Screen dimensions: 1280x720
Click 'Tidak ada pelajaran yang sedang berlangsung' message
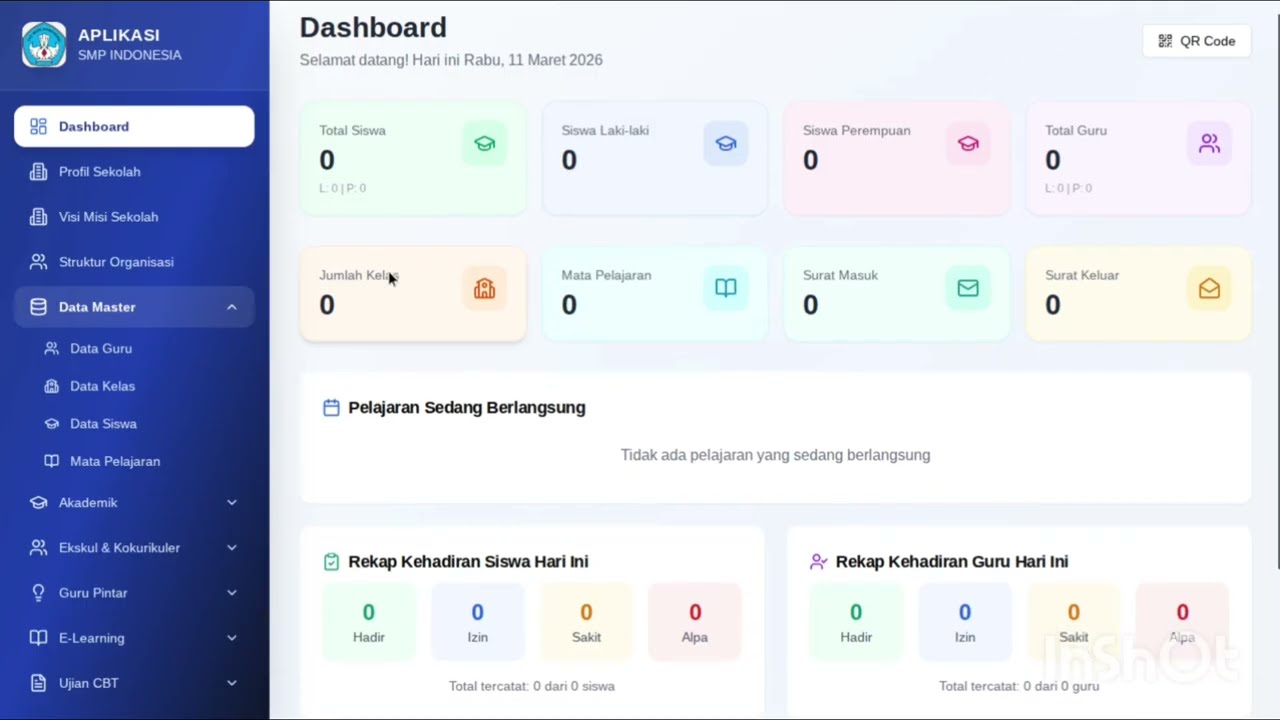click(776, 455)
